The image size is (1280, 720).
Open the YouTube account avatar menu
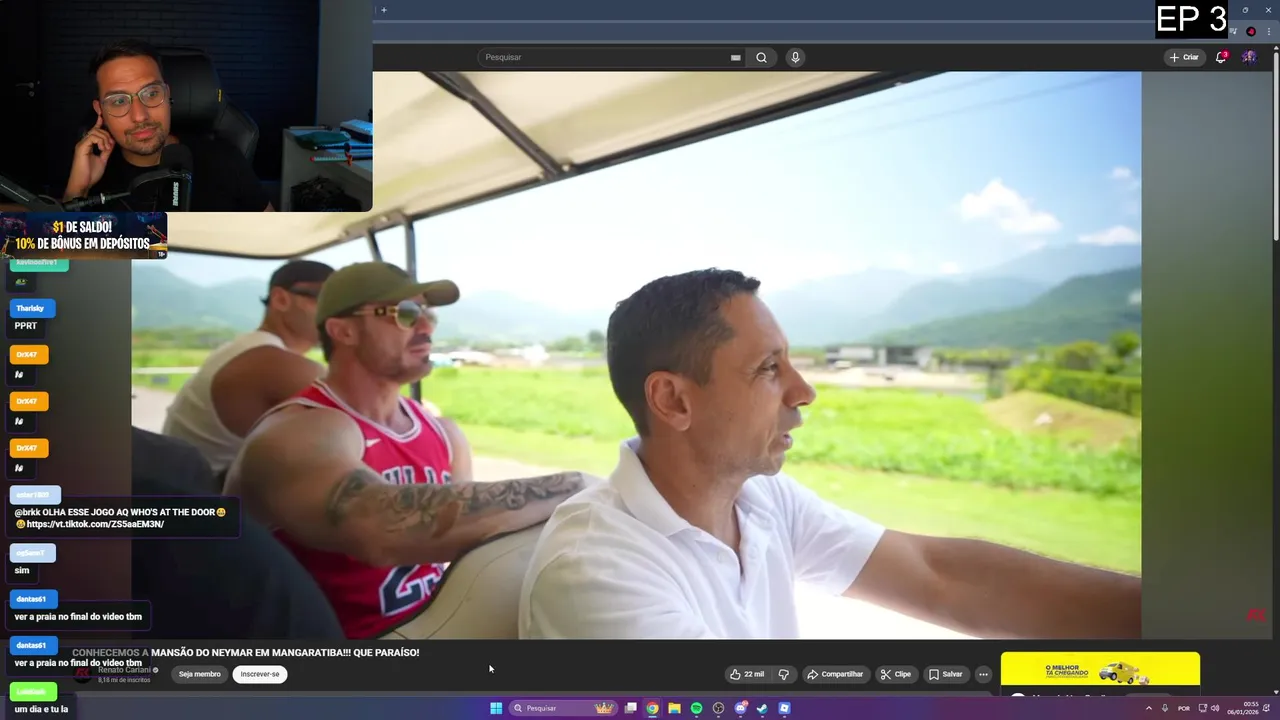1249,57
